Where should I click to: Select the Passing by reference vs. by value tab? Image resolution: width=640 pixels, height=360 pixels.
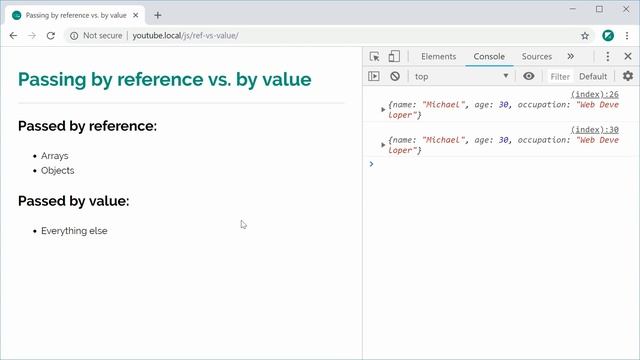(75, 15)
